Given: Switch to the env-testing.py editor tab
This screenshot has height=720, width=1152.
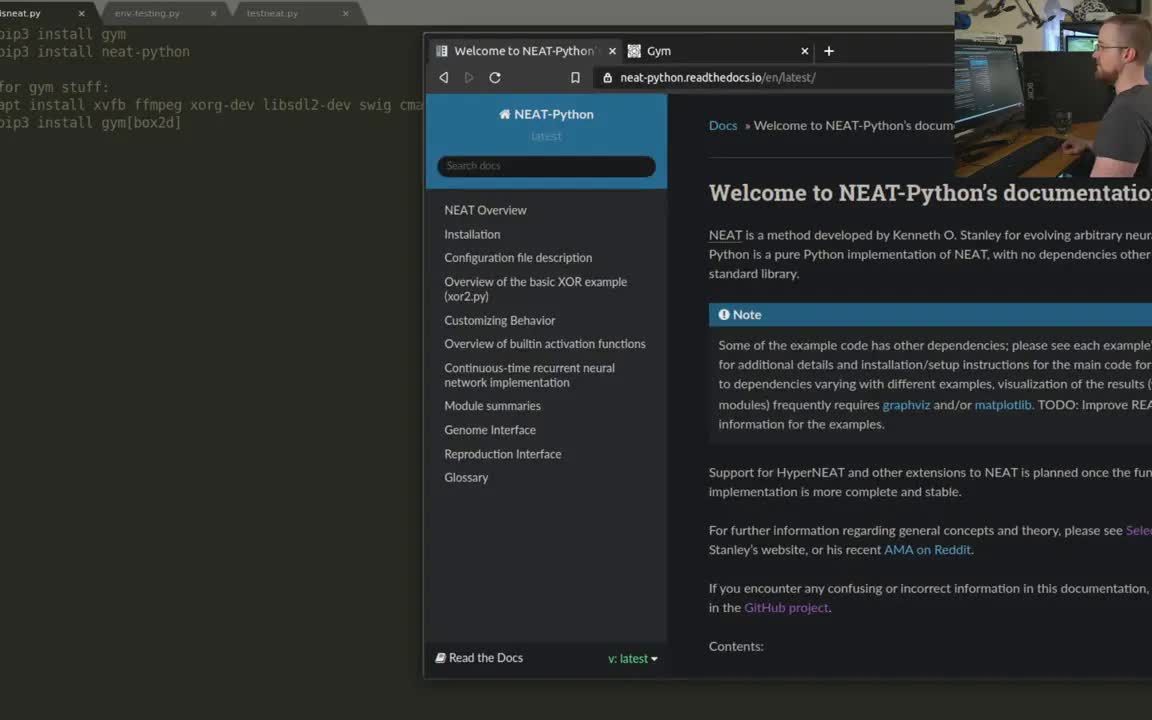Looking at the screenshot, I should (x=146, y=13).
